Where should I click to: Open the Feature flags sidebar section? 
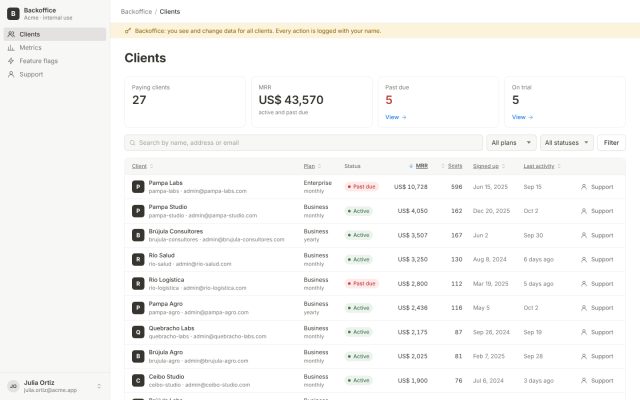(55, 61)
